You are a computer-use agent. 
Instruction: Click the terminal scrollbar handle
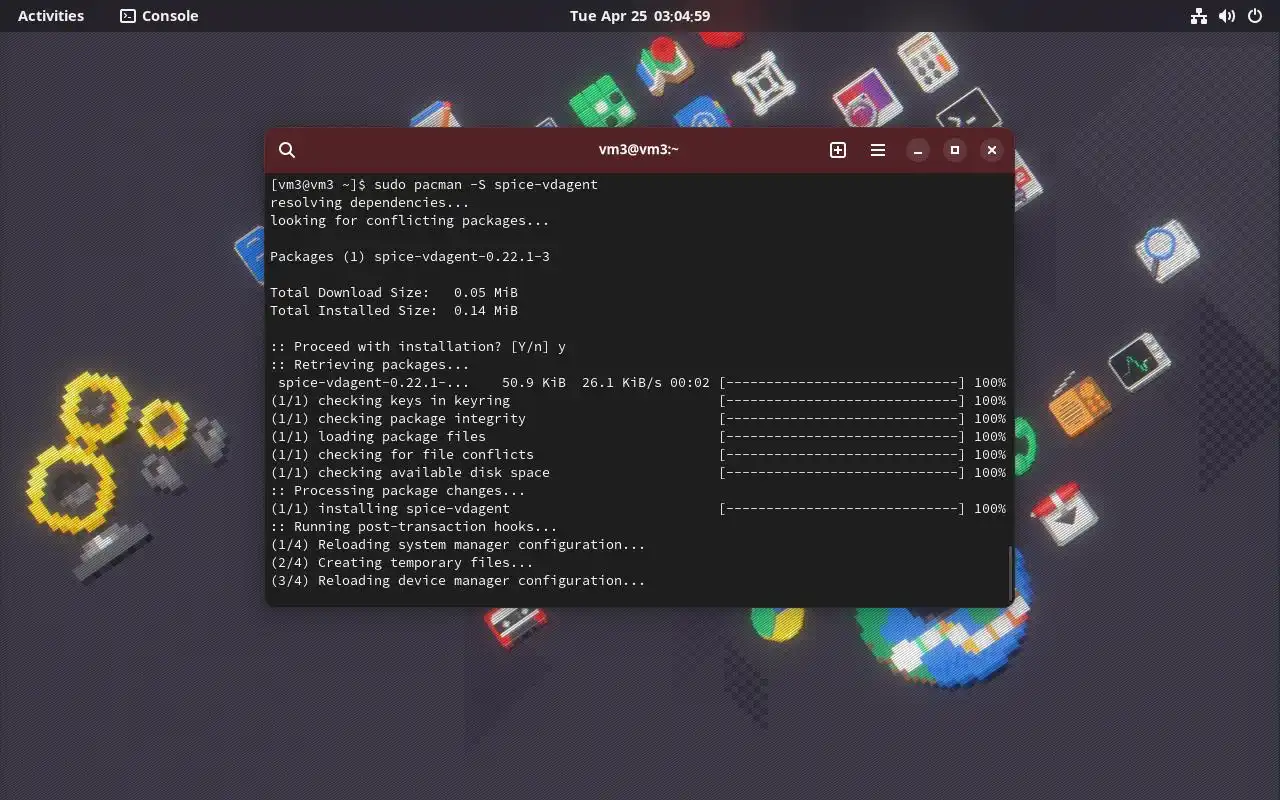pyautogui.click(x=1010, y=572)
